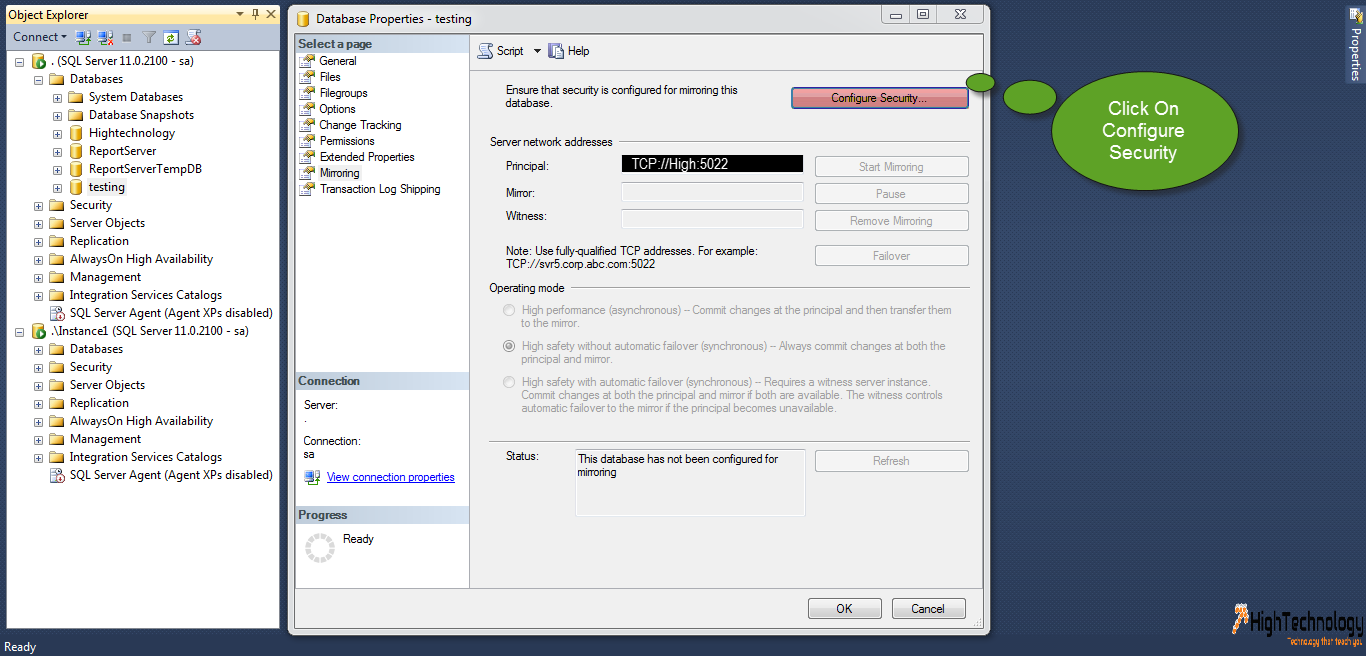
Task: Select AlwaysOn High Availability under default server
Action: [x=141, y=259]
